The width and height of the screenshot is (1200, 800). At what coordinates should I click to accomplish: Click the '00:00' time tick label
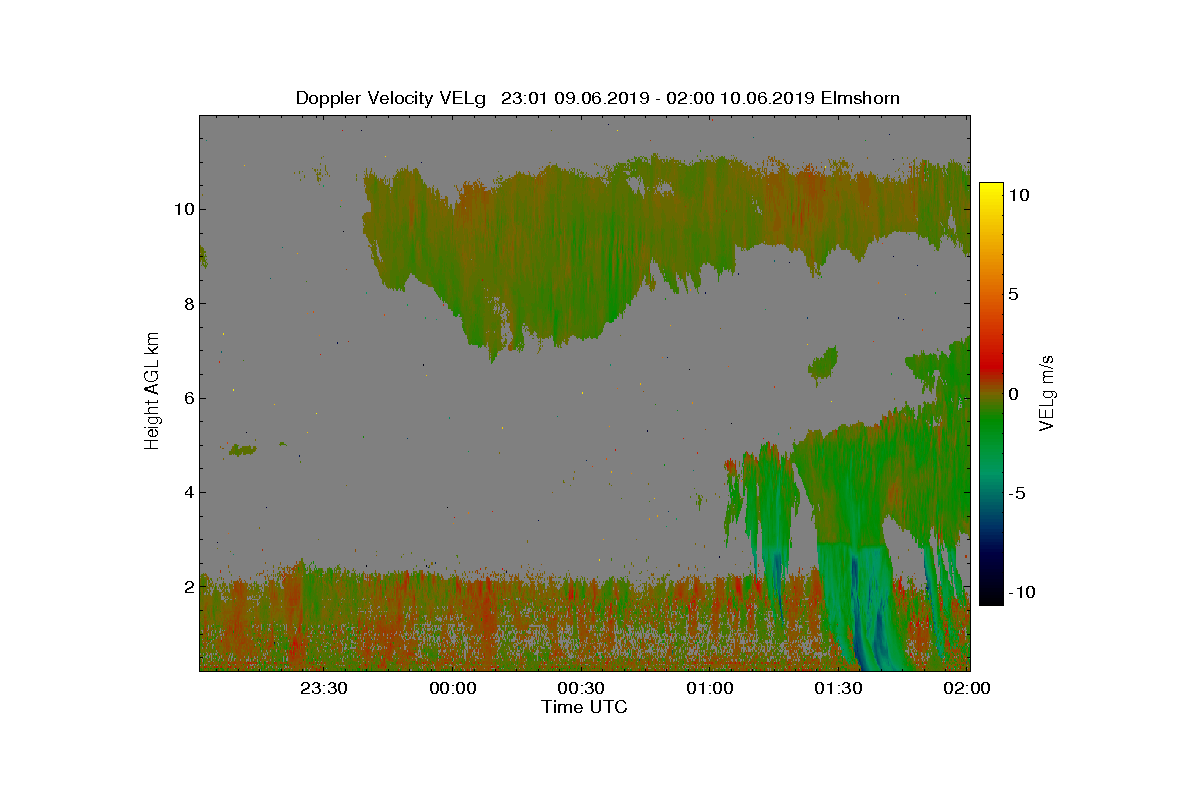452,688
